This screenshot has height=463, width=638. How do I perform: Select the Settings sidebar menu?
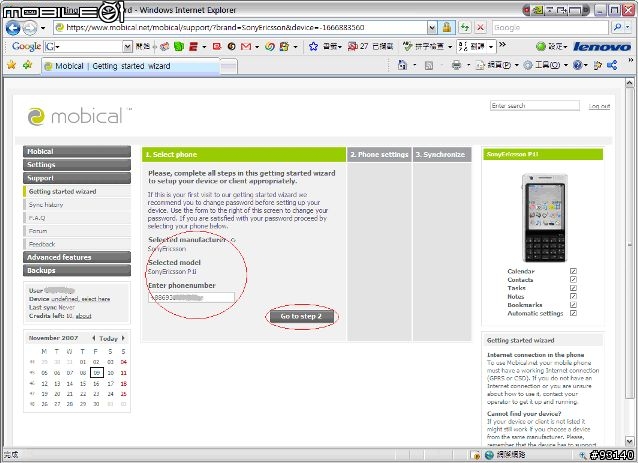(77, 165)
